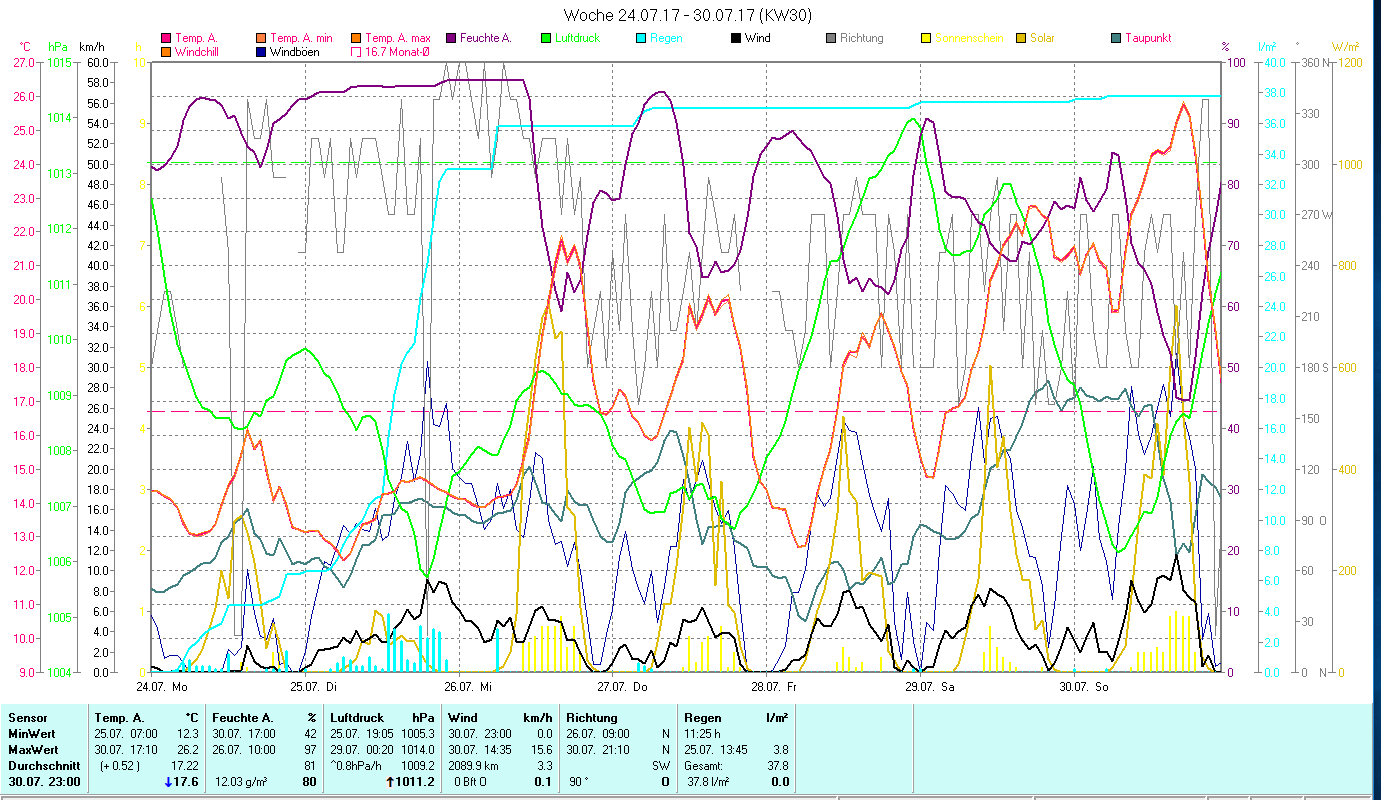Click the 'Regen' table column header
The width and height of the screenshot is (1381, 800).
click(x=702, y=717)
